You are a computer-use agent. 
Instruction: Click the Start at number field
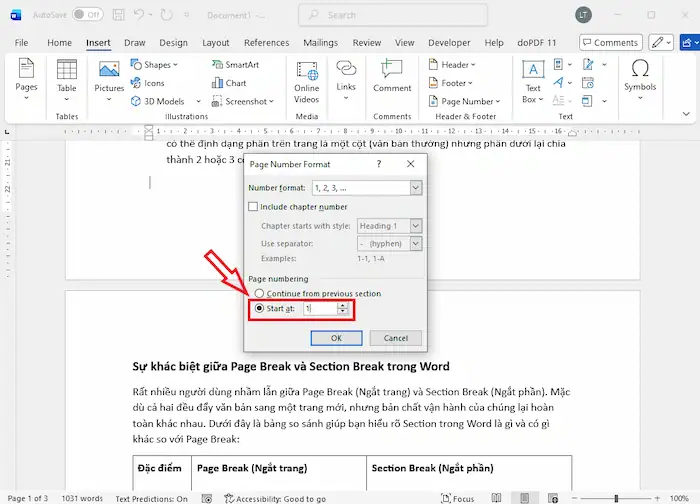320,309
